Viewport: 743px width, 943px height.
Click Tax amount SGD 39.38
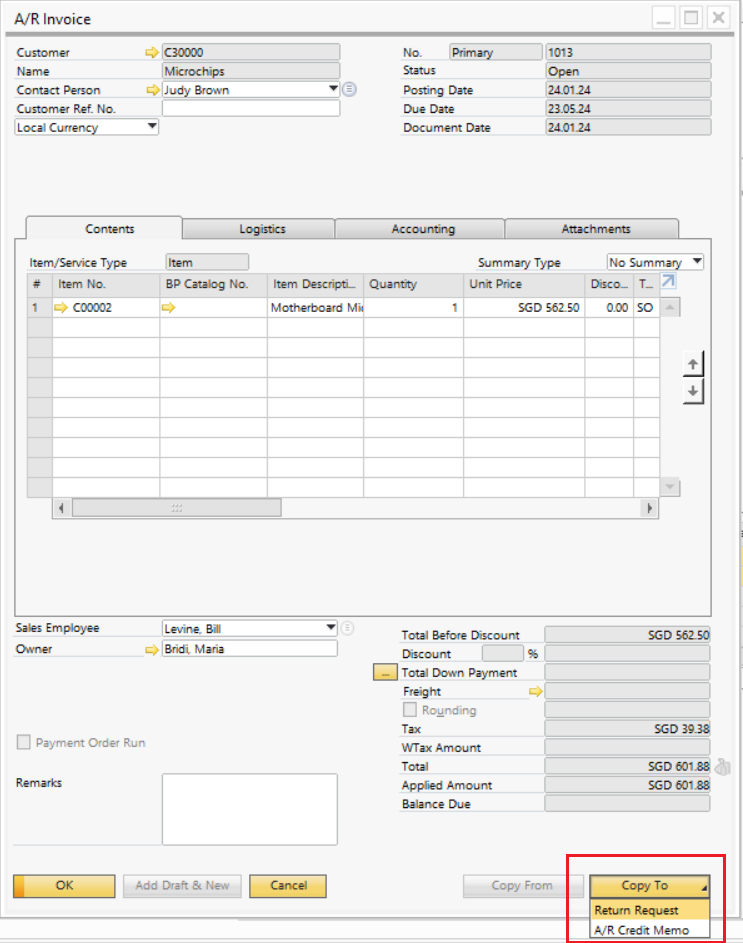click(627, 729)
